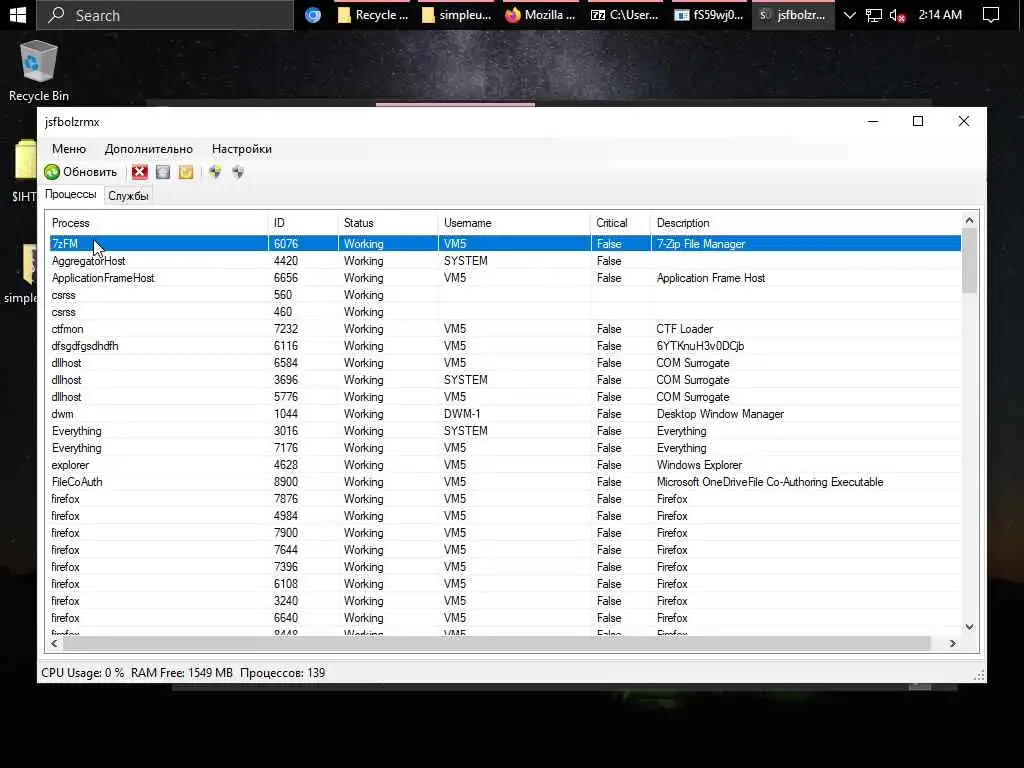
Task: Sort by the ID column header
Action: coord(303,223)
